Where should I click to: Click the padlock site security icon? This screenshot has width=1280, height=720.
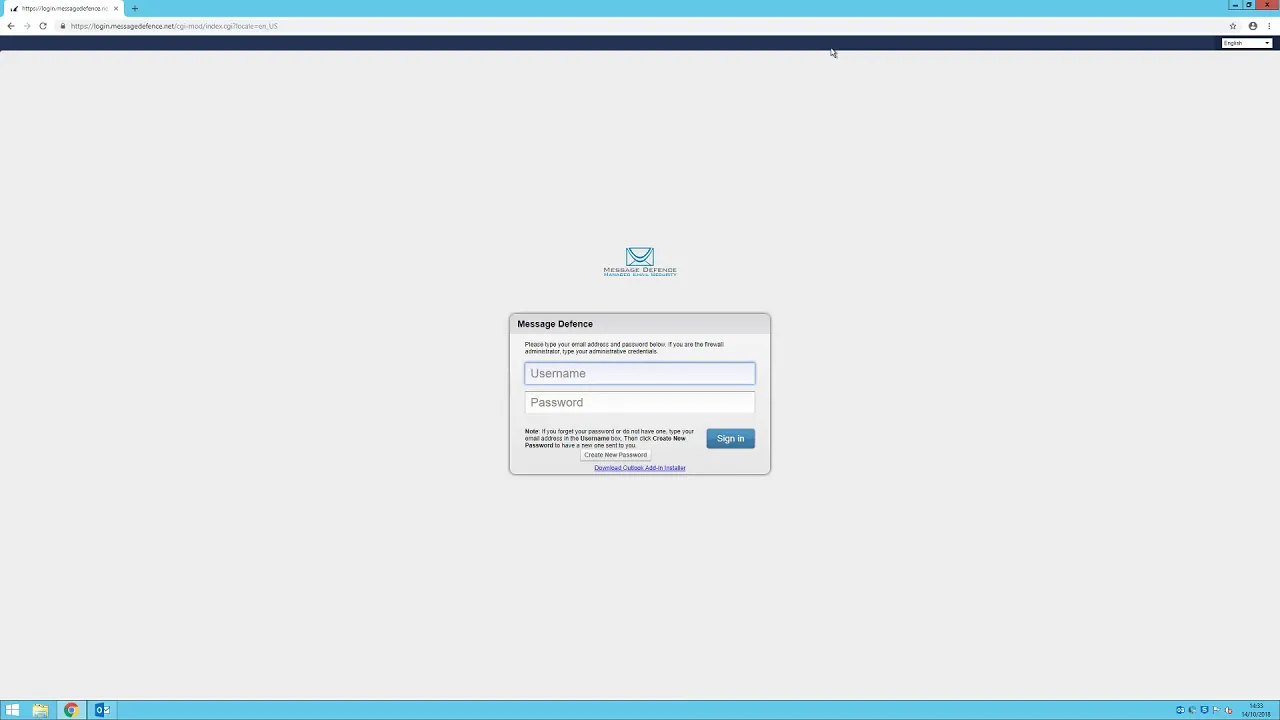[x=62, y=26]
